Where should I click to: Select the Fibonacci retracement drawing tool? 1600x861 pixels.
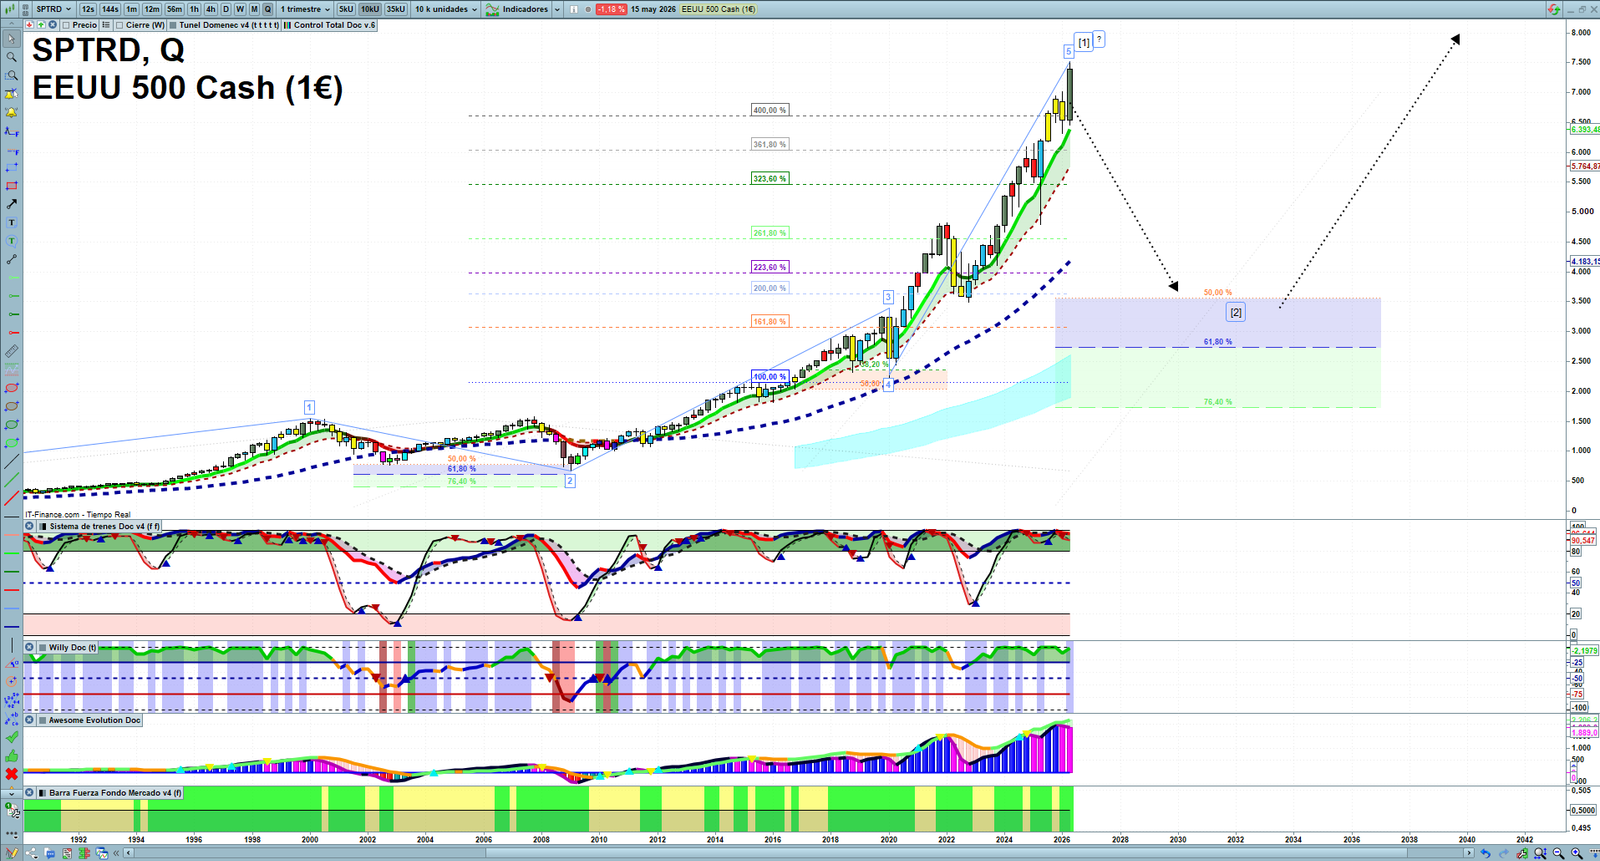11,131
